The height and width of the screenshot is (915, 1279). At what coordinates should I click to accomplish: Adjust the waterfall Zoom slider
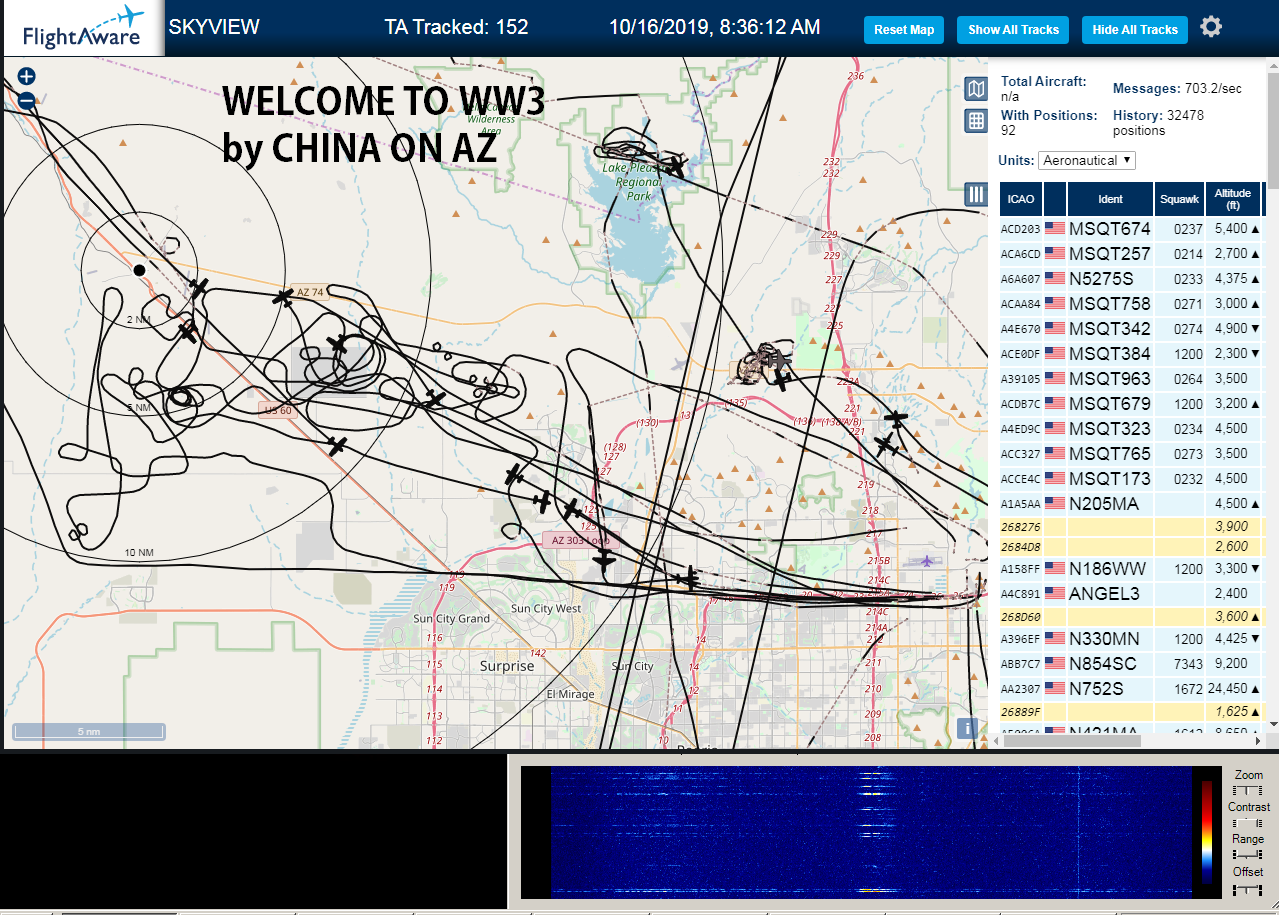click(1248, 790)
